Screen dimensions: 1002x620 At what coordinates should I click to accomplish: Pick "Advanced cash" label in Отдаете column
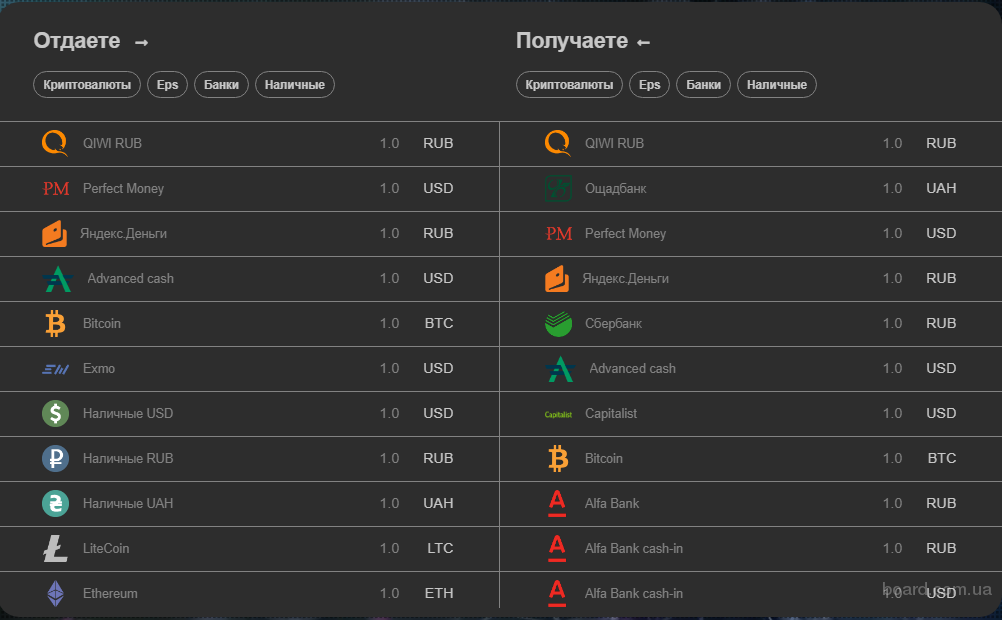click(x=130, y=279)
